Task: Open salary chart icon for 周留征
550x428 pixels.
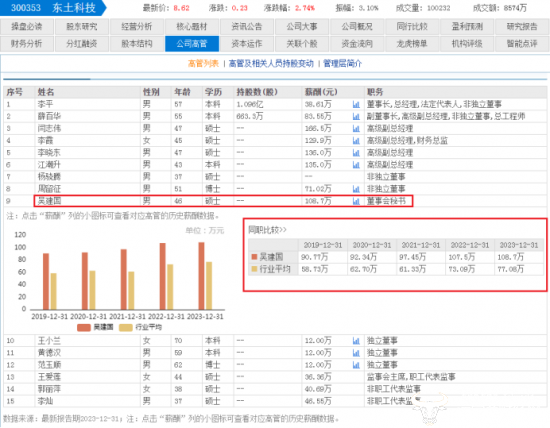Action: (x=356, y=189)
